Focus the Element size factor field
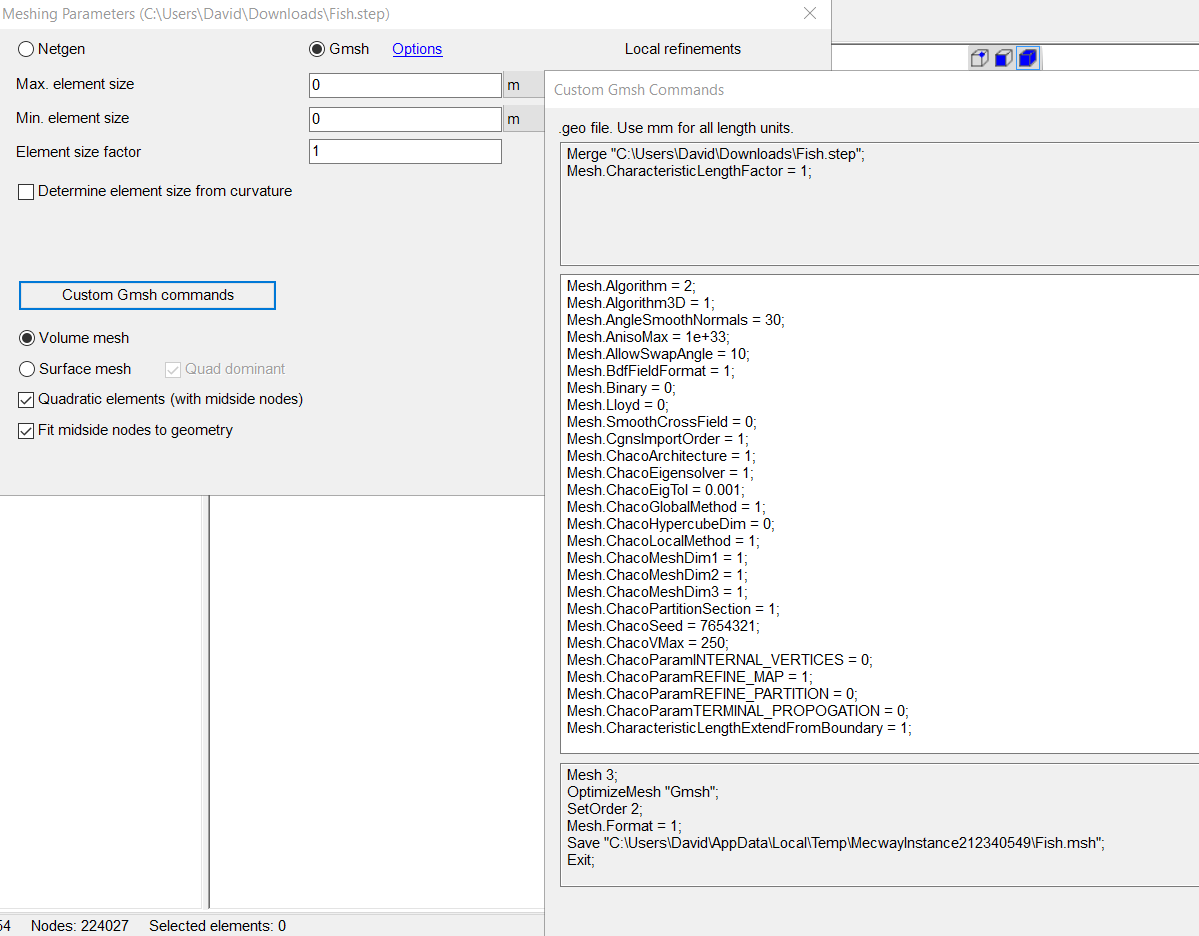Screen dimensions: 1199x936 point(405,151)
